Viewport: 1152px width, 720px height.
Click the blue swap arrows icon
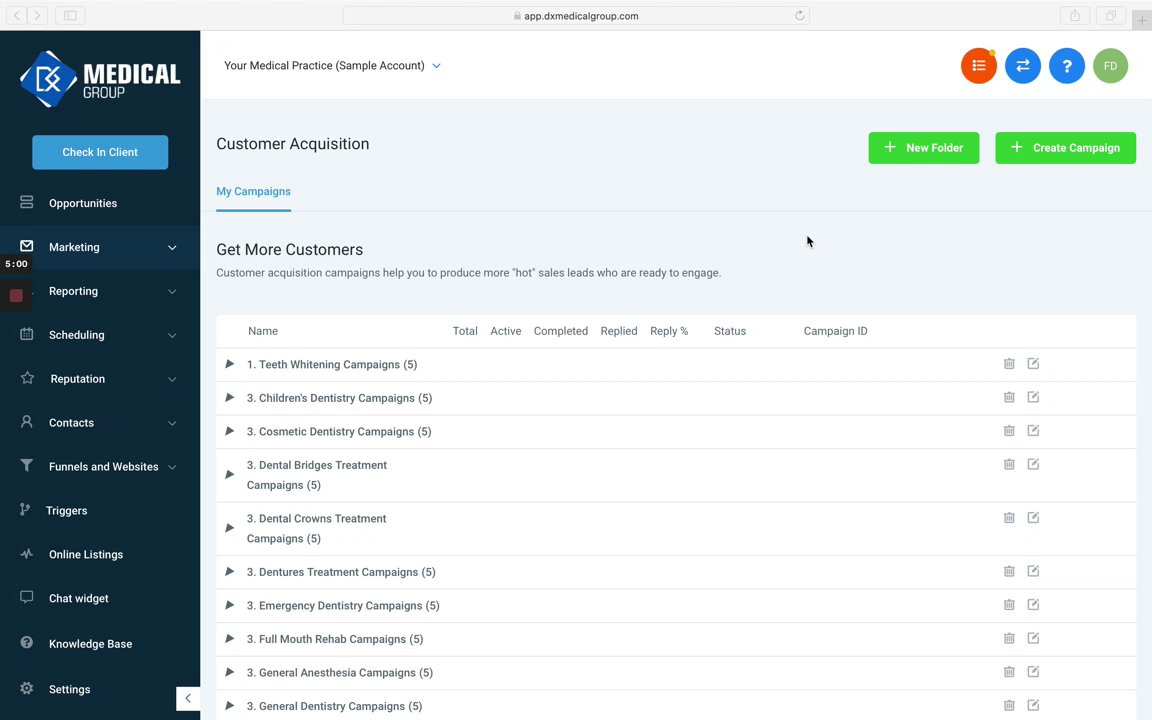(1022, 66)
